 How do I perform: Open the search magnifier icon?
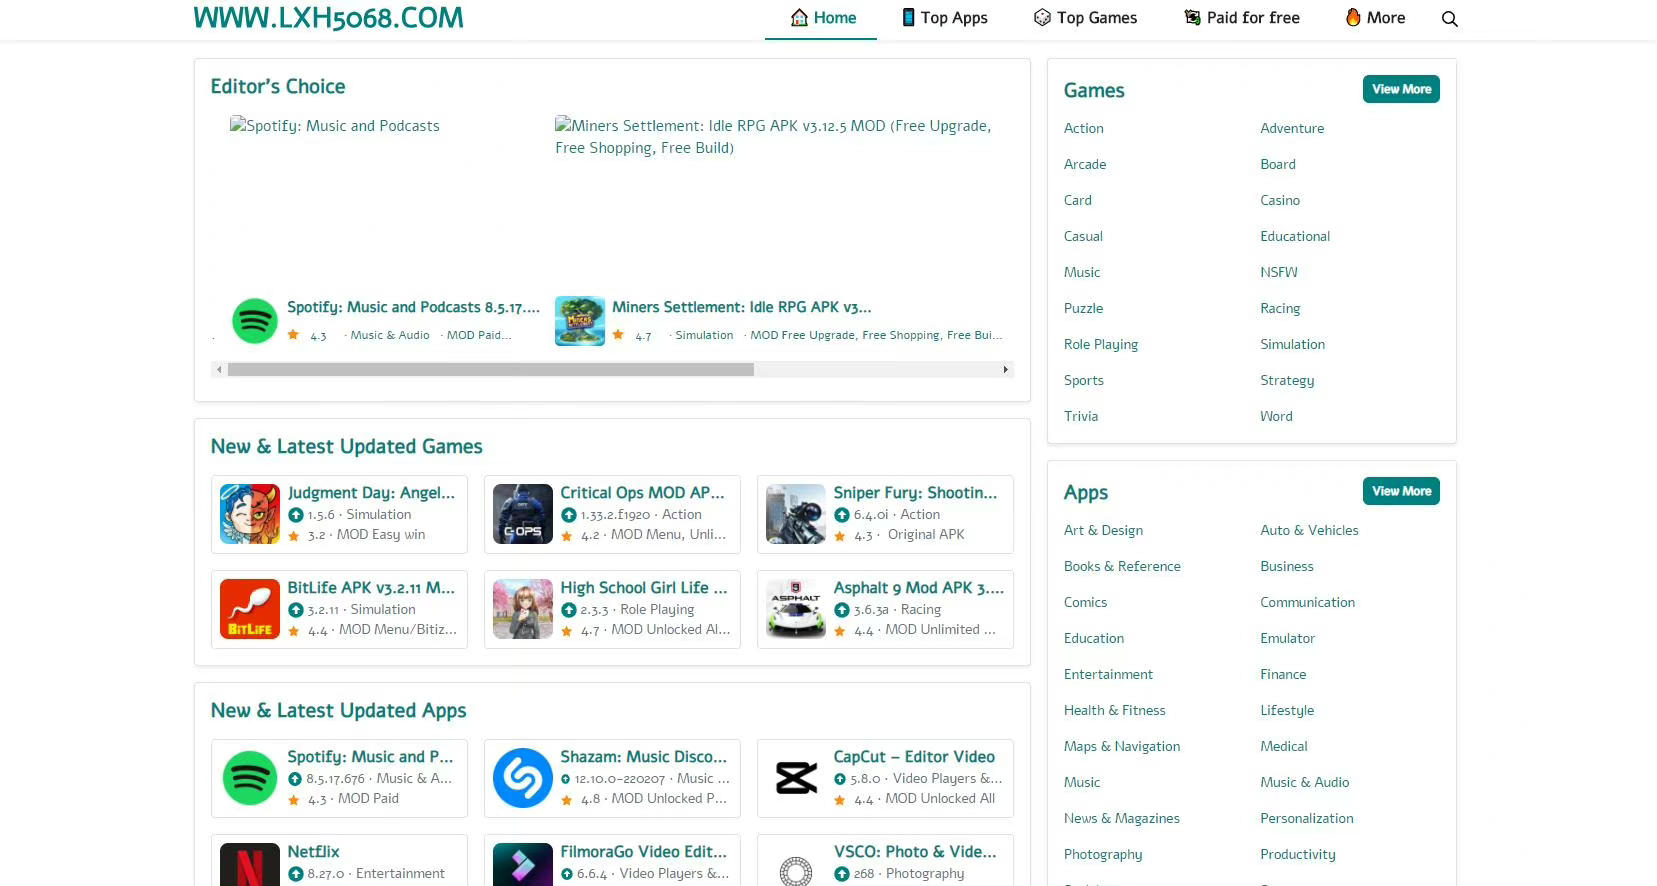[x=1449, y=19]
